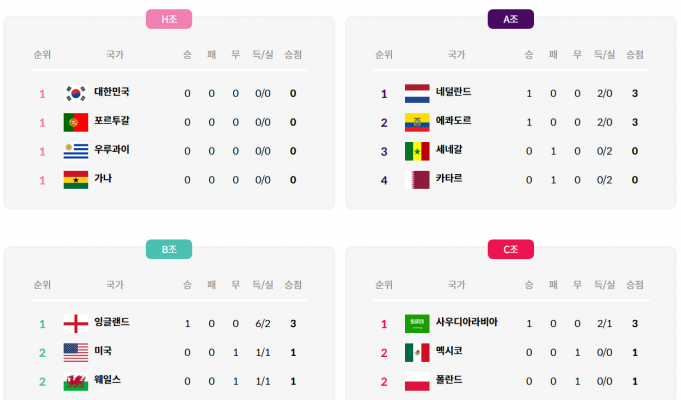Click the South Korea flag icon
Screen dimensions: 681x400
[x=75, y=94]
